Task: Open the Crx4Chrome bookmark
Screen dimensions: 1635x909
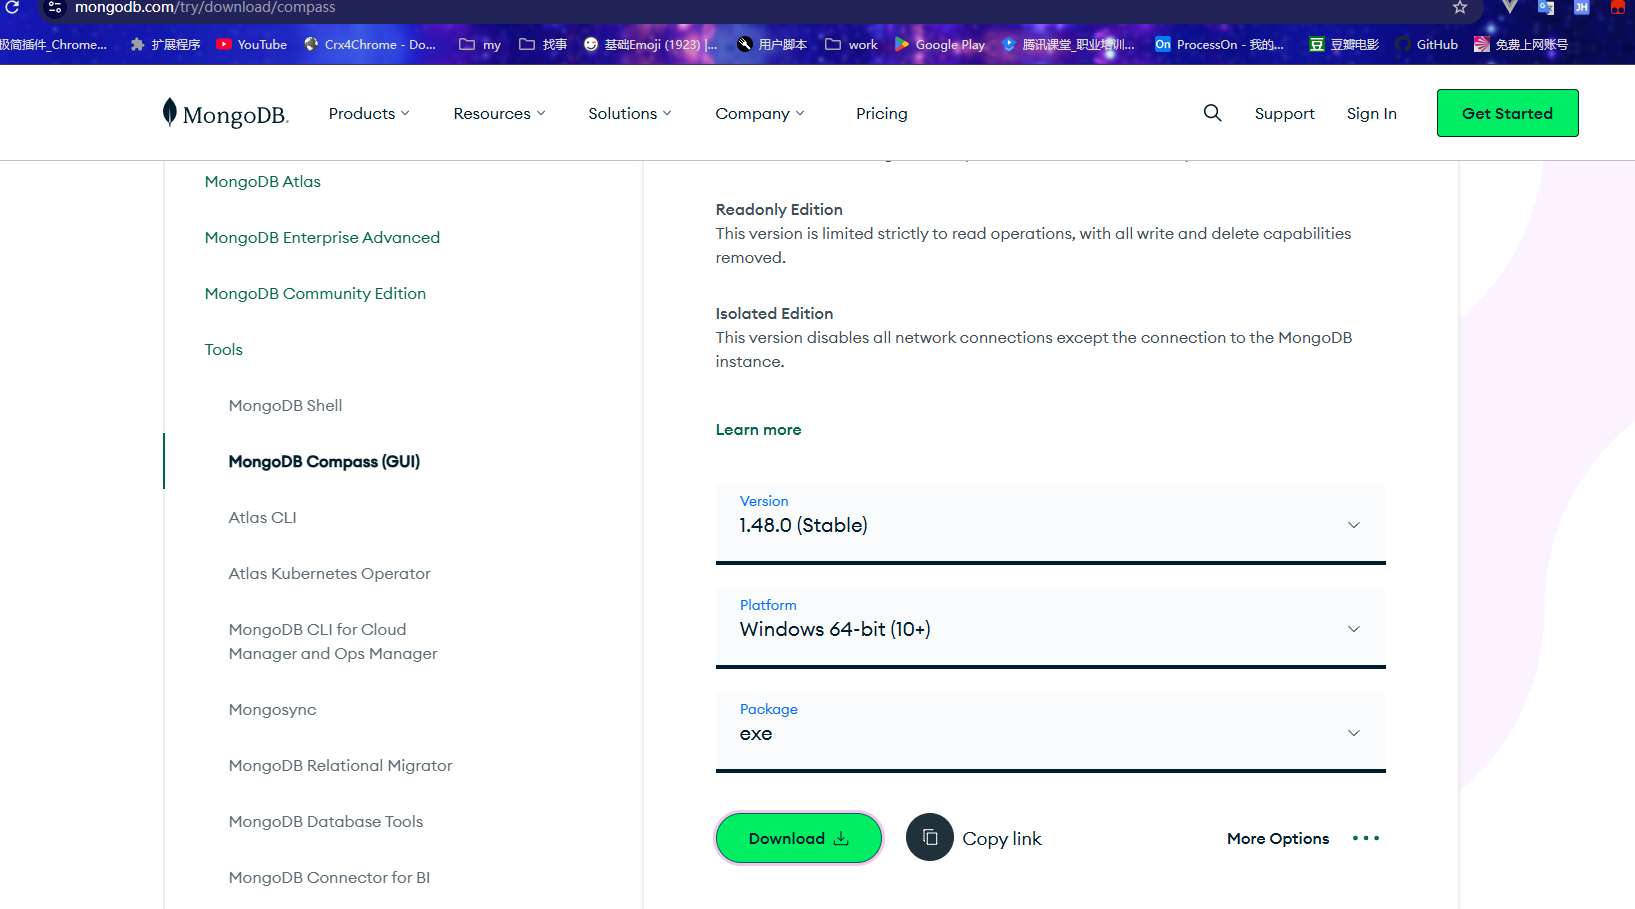Action: click(x=370, y=44)
